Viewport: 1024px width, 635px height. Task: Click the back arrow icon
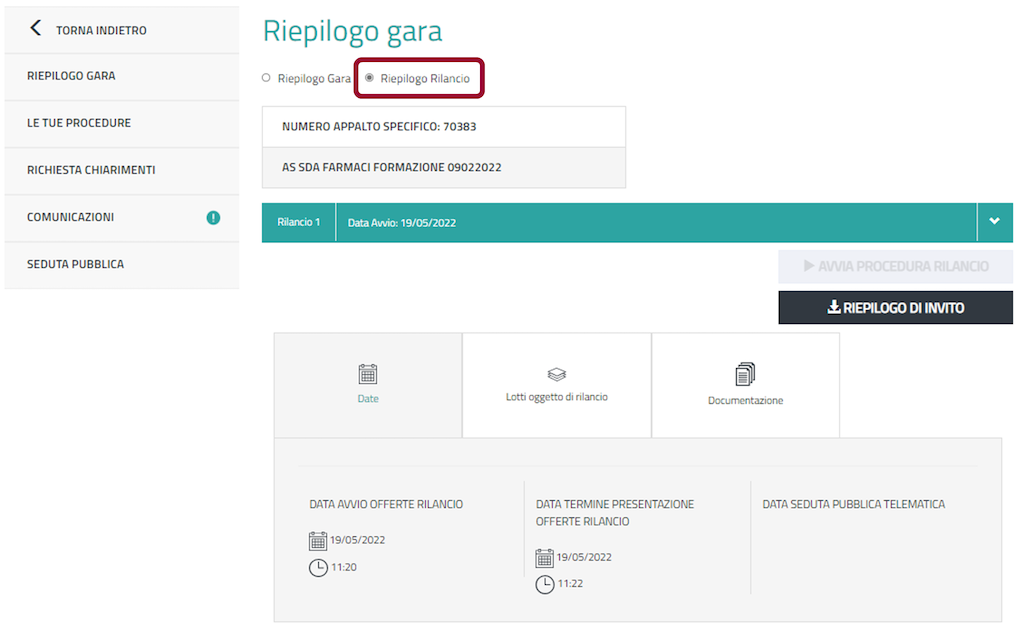(36, 28)
